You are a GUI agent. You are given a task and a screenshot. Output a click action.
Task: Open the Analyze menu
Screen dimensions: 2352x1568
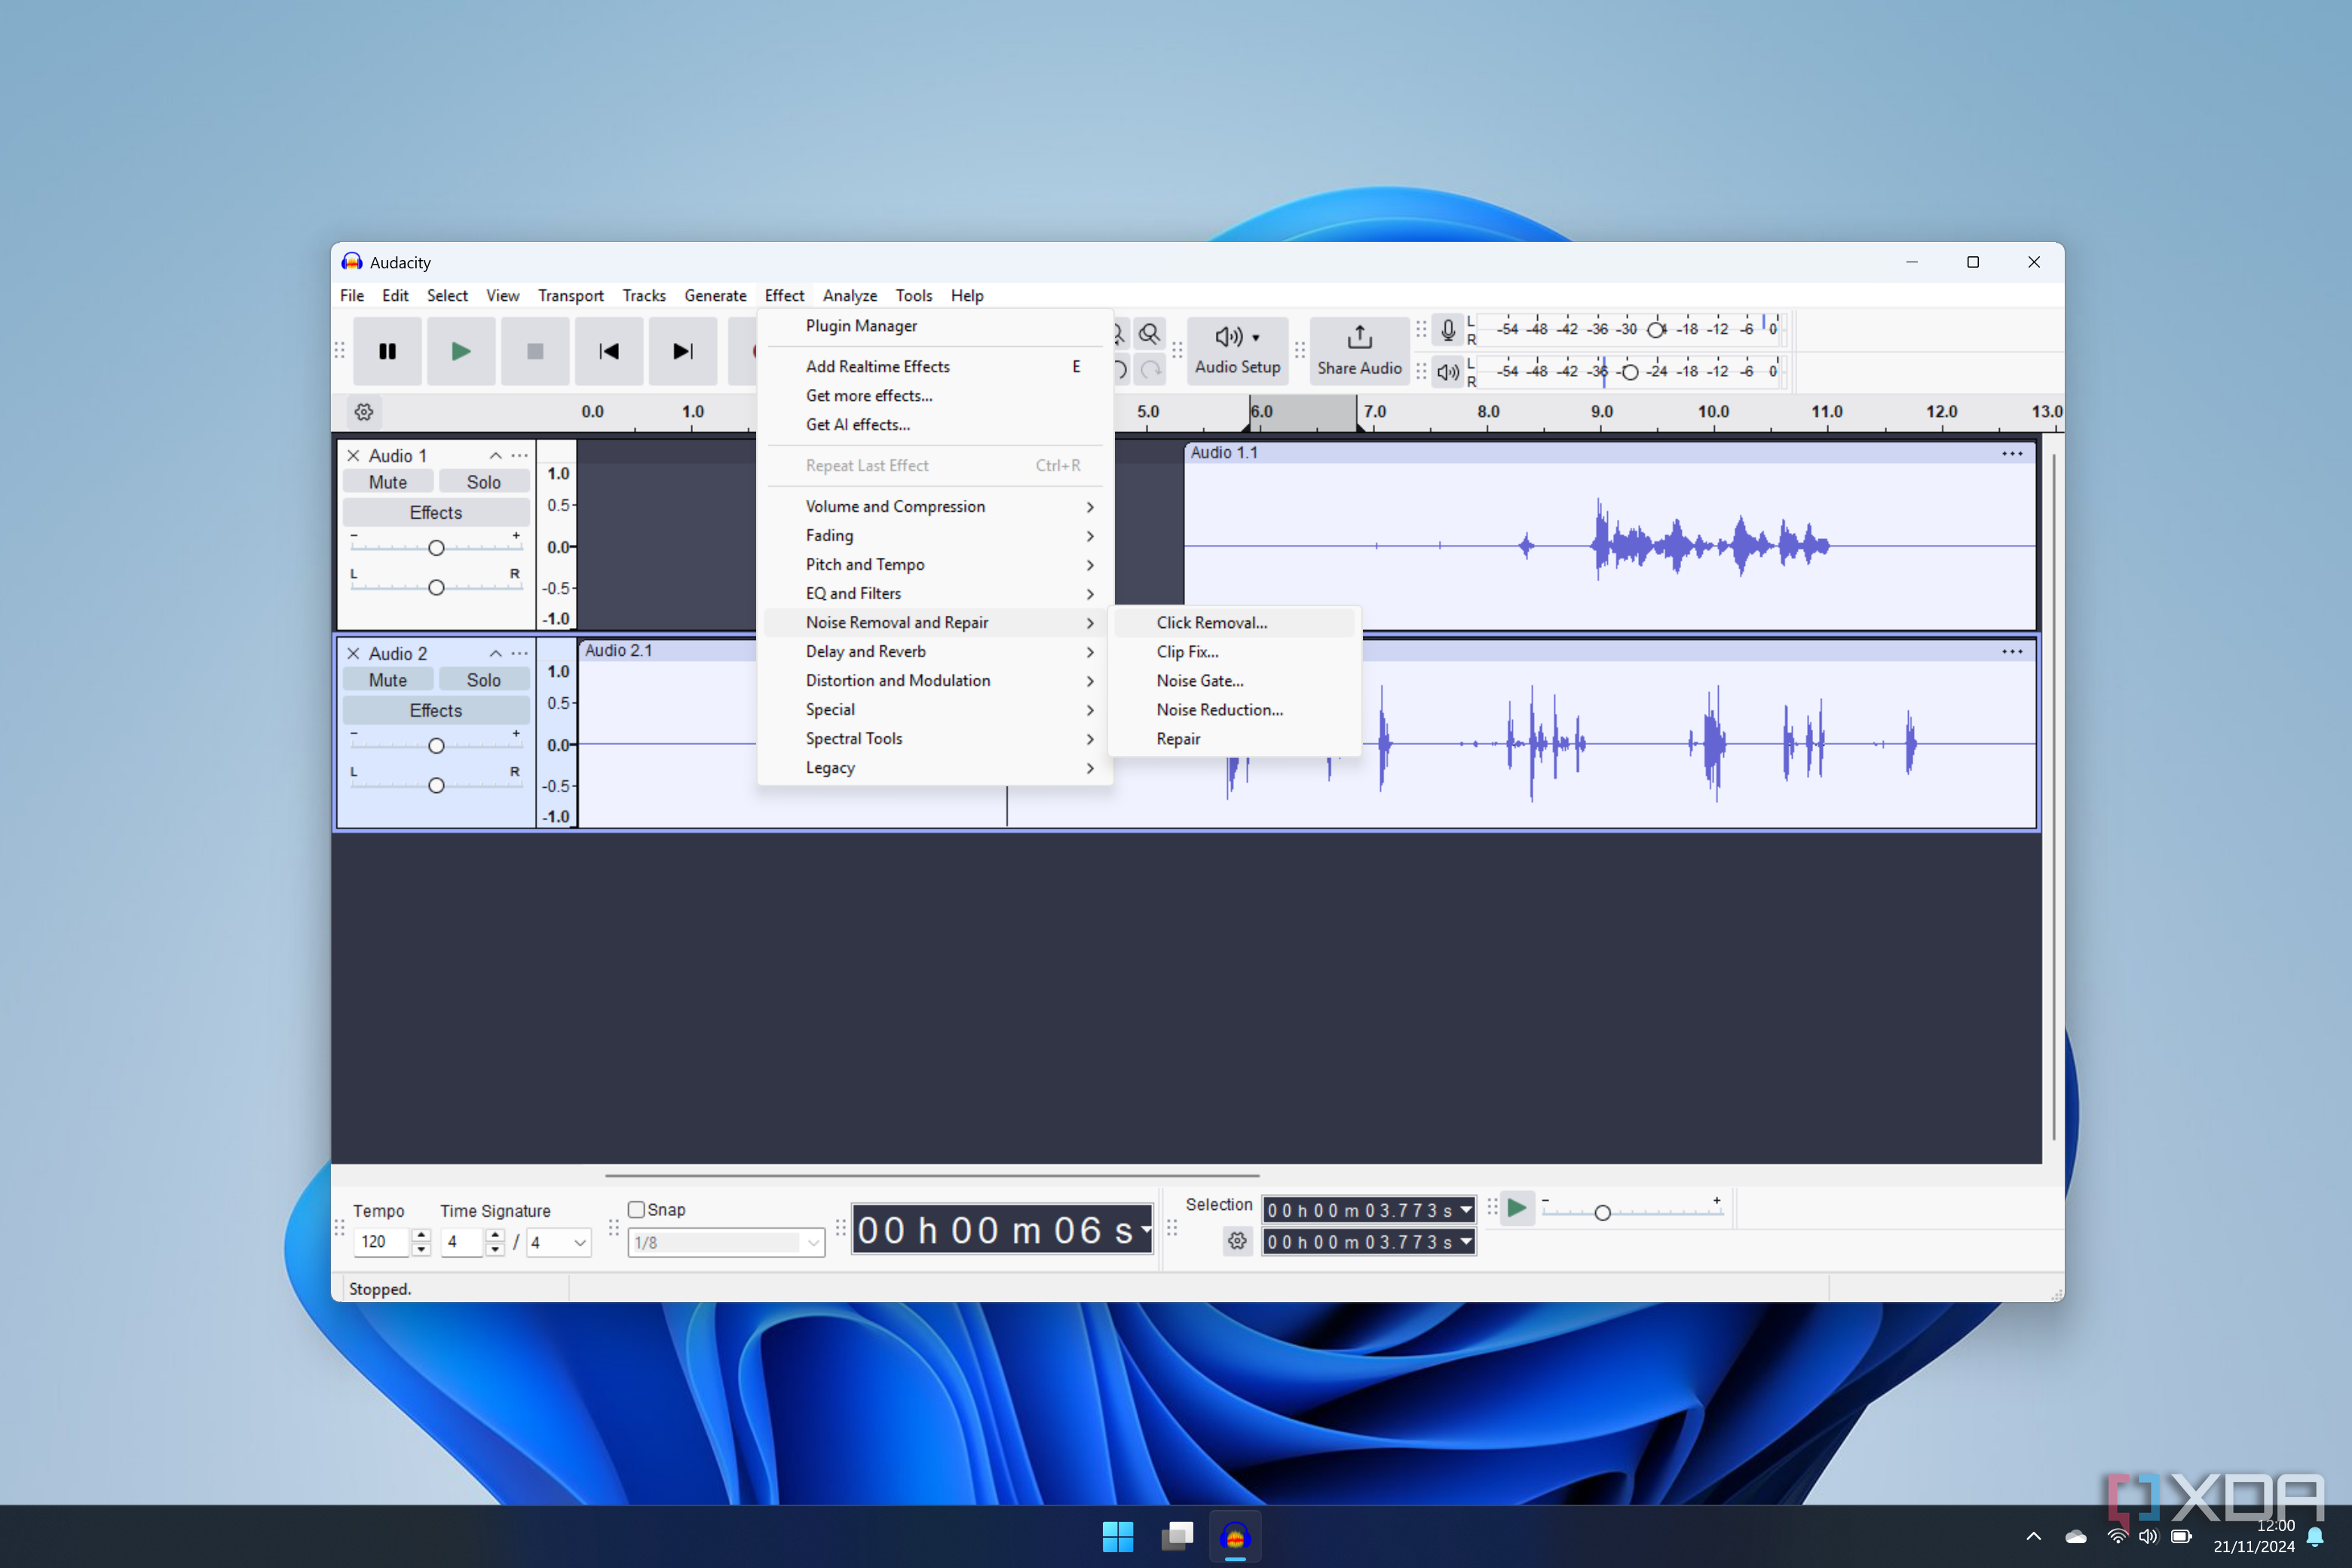(x=850, y=296)
